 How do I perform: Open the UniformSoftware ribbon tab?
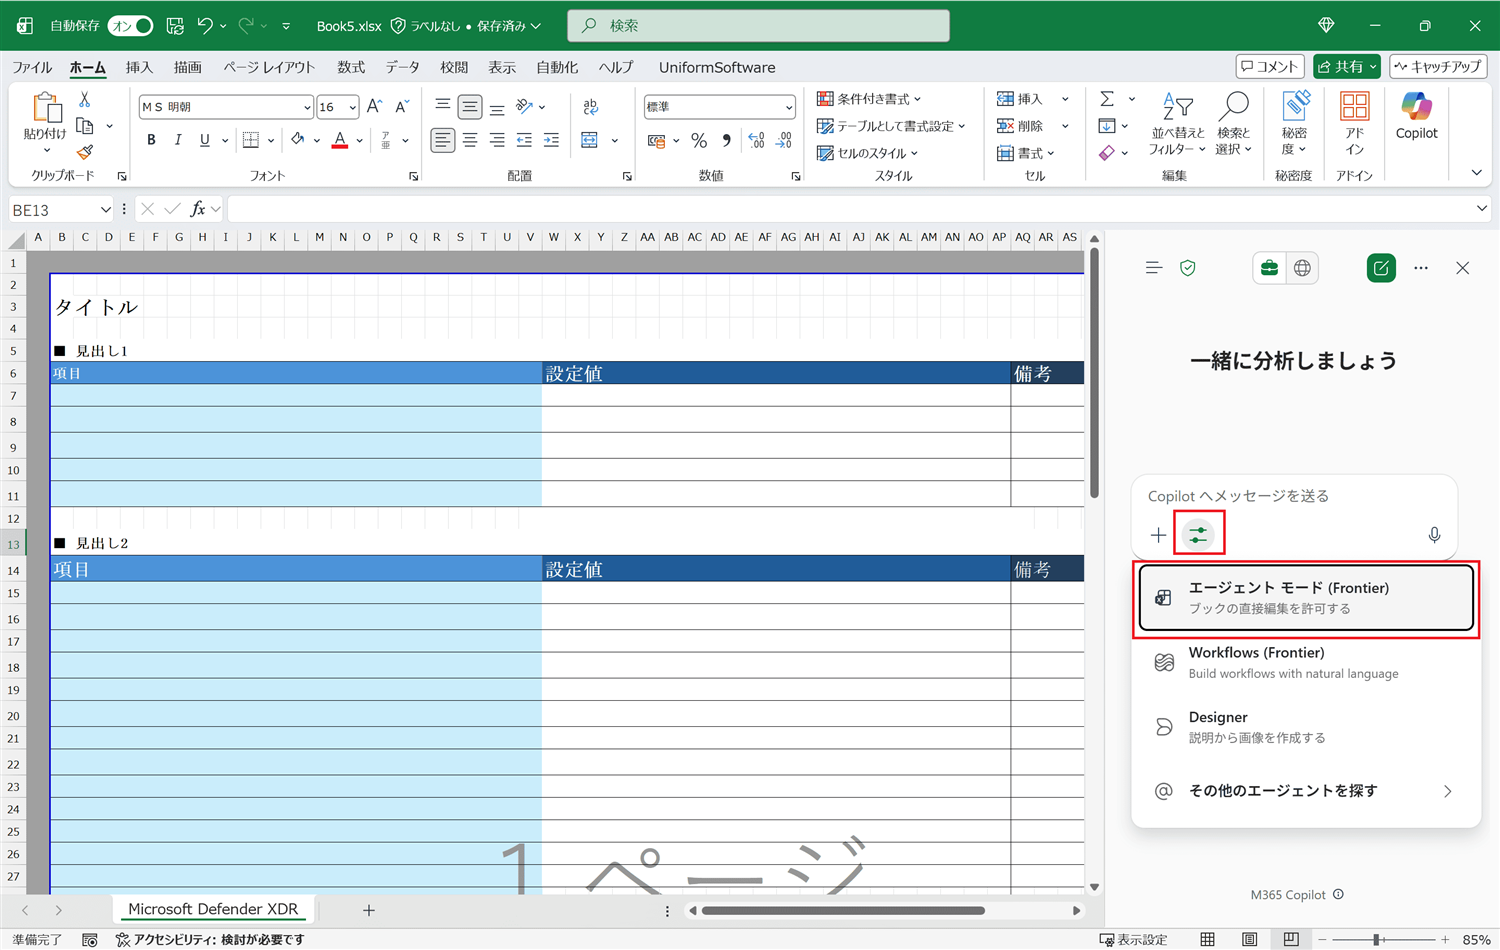(x=717, y=67)
